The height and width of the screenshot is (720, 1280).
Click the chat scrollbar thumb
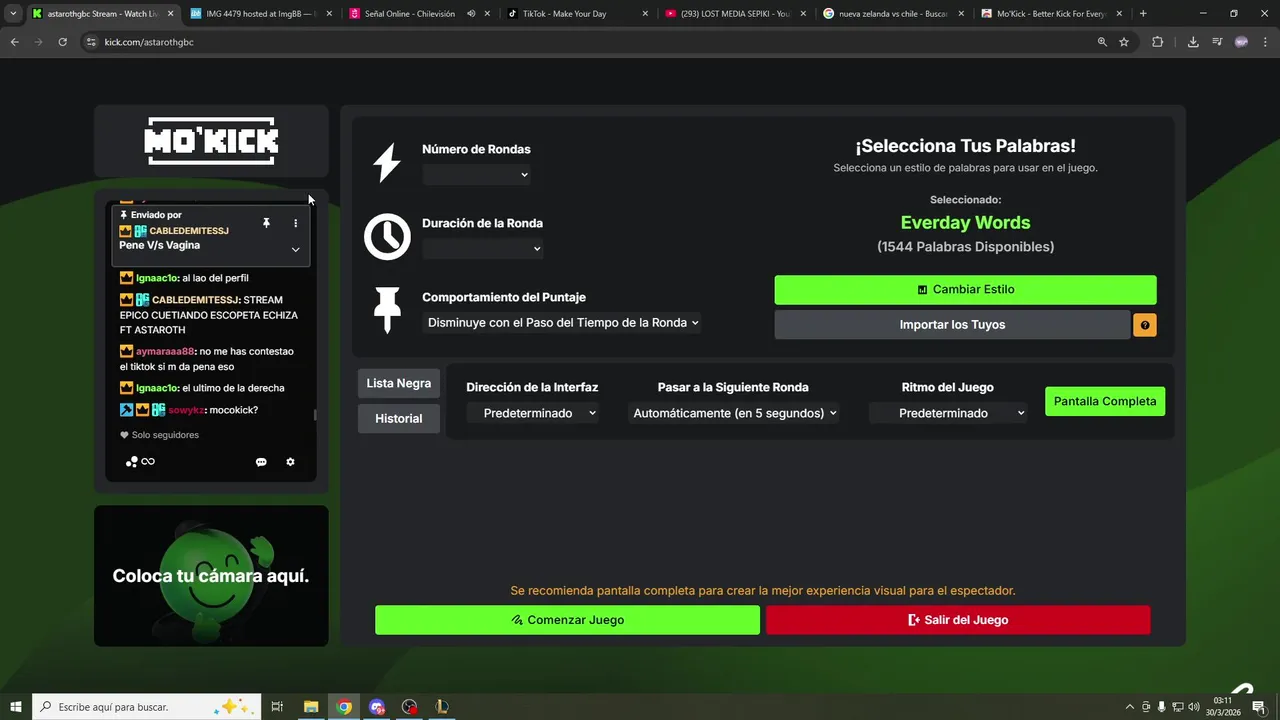coord(315,414)
